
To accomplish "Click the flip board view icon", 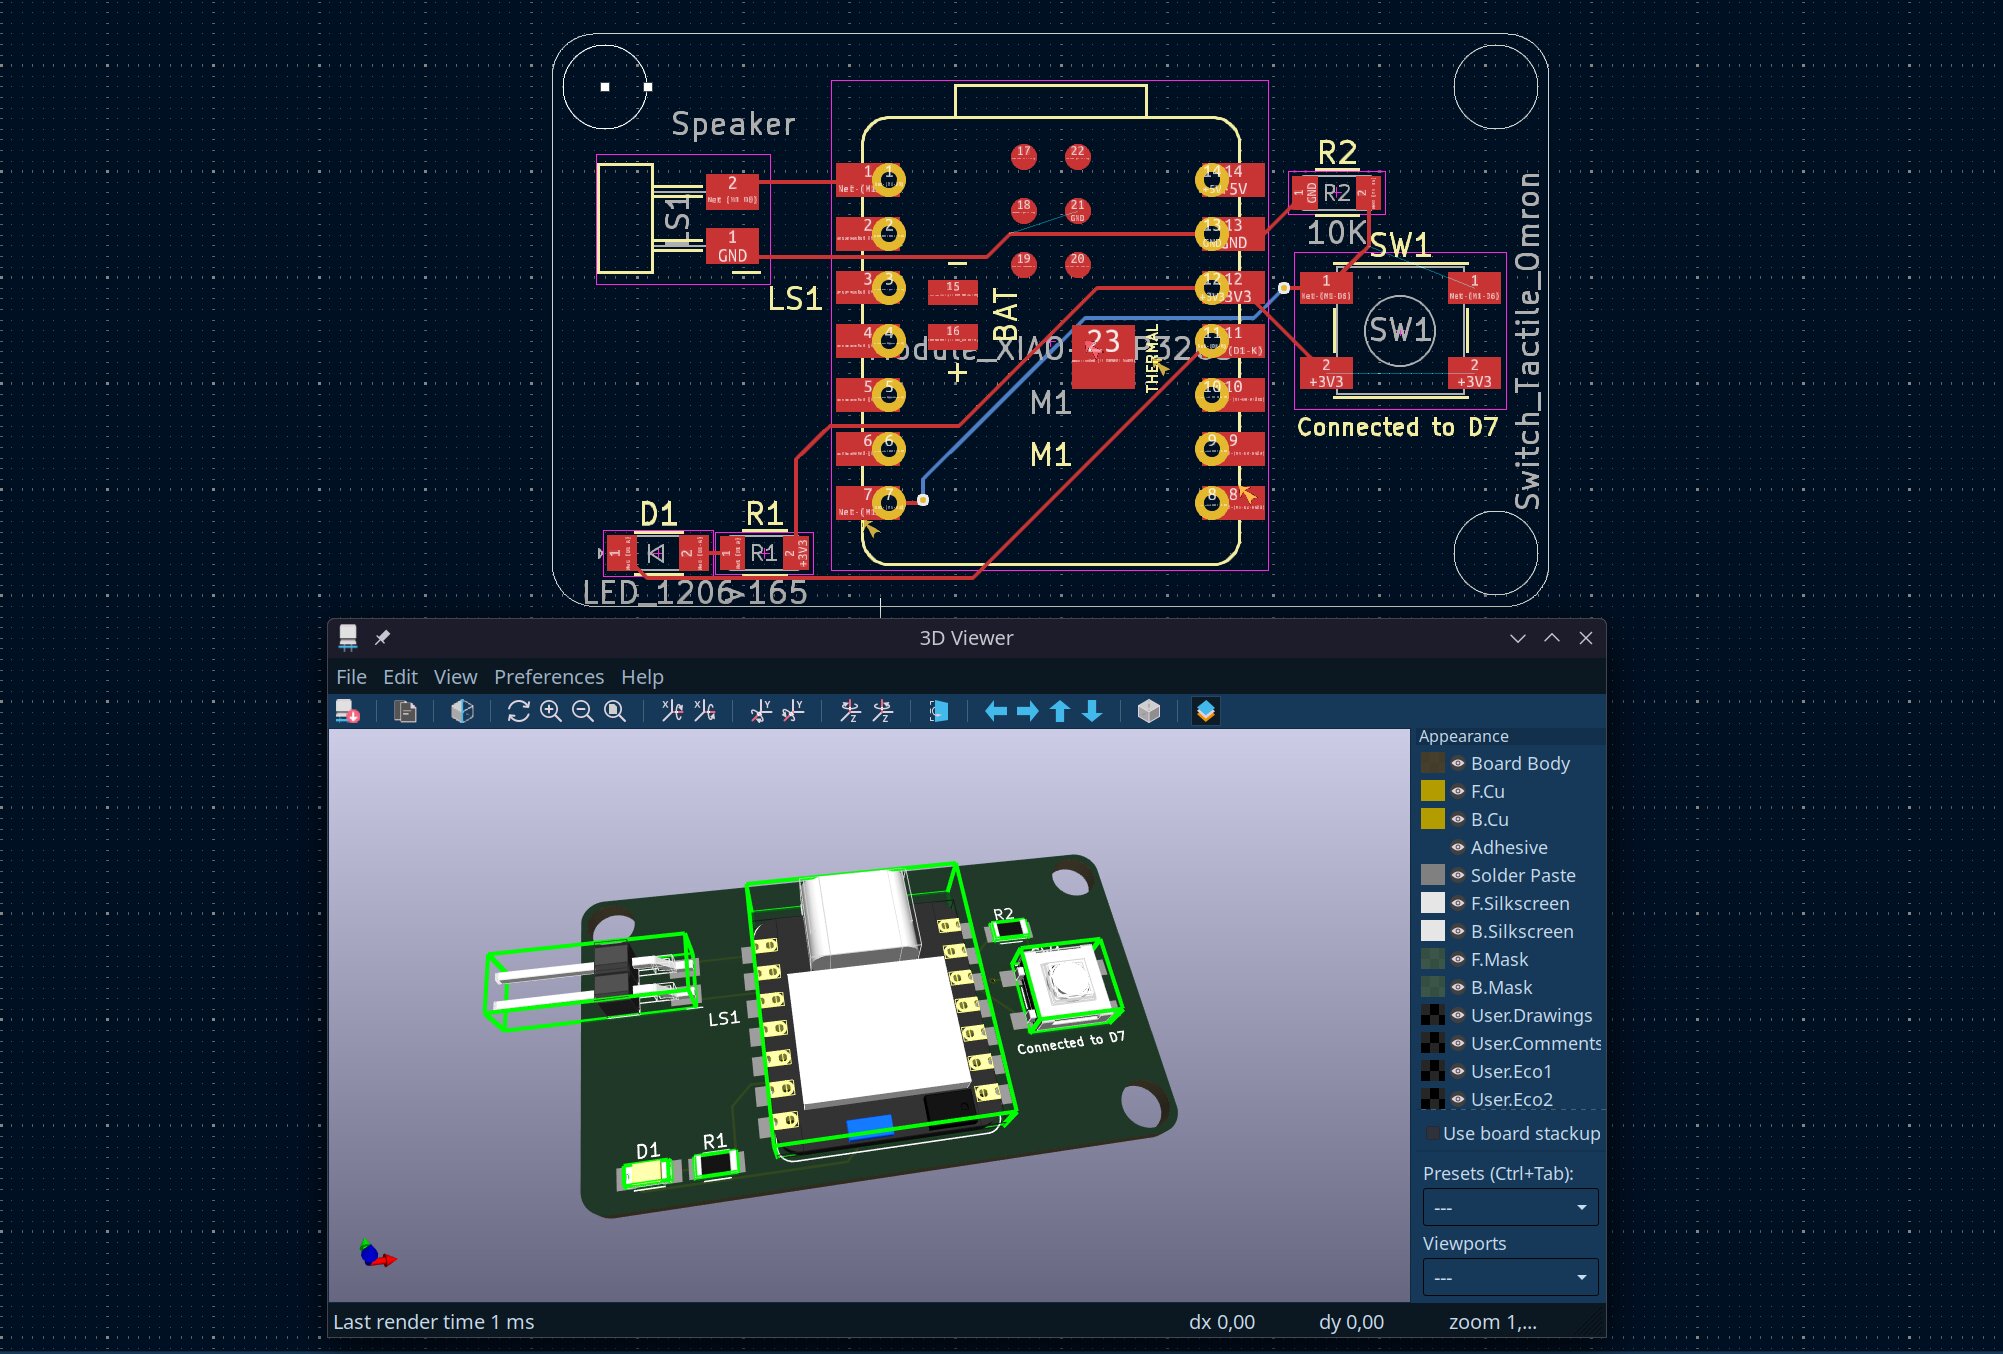I will [x=938, y=711].
